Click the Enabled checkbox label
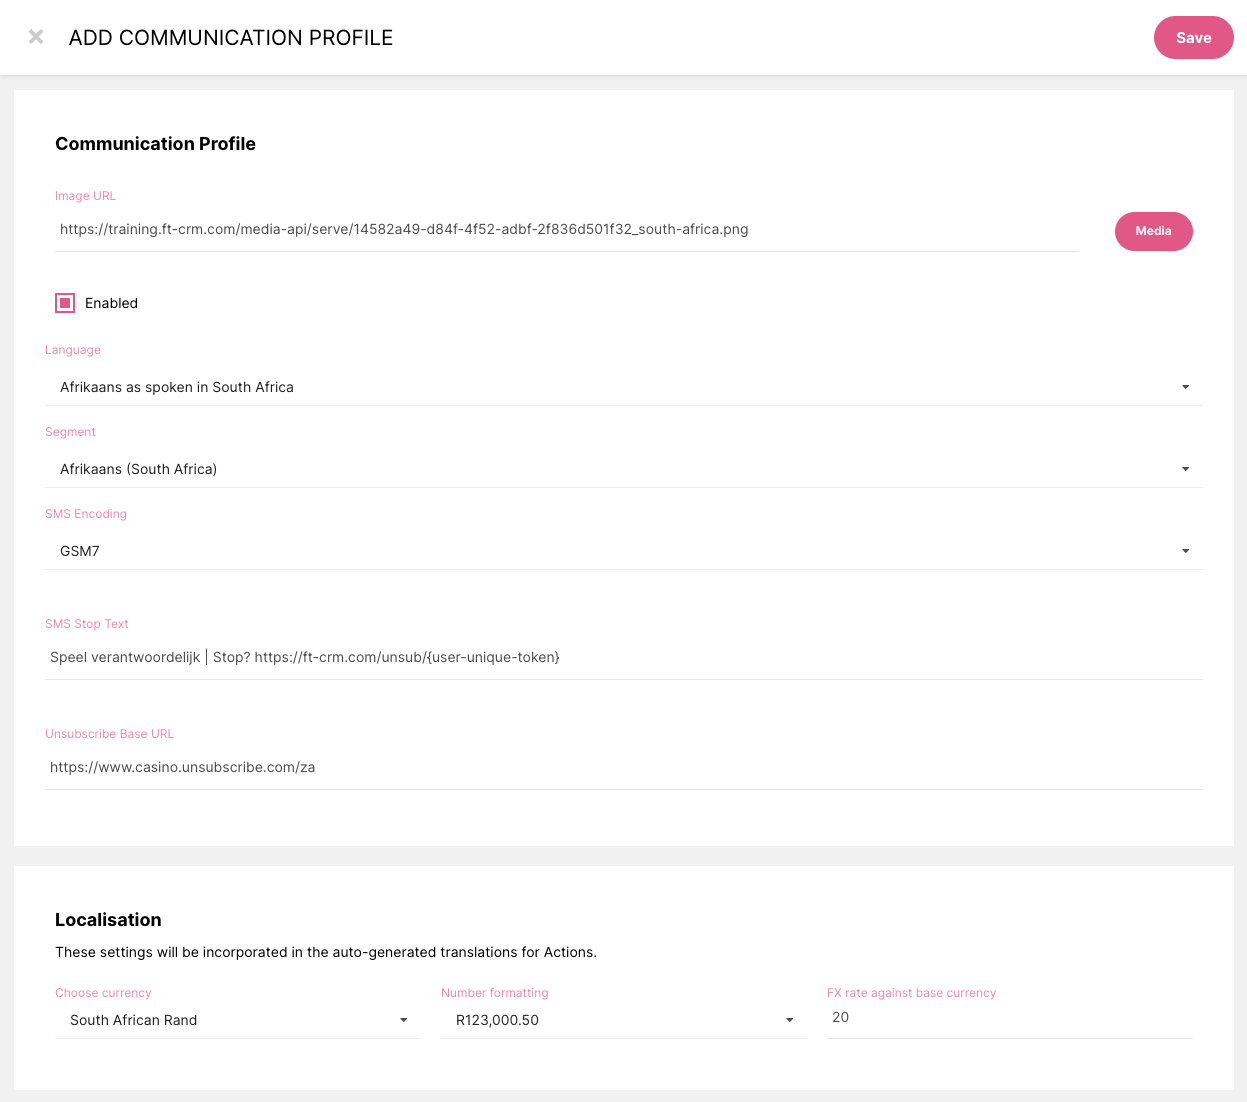The height and width of the screenshot is (1102, 1247). coord(111,303)
